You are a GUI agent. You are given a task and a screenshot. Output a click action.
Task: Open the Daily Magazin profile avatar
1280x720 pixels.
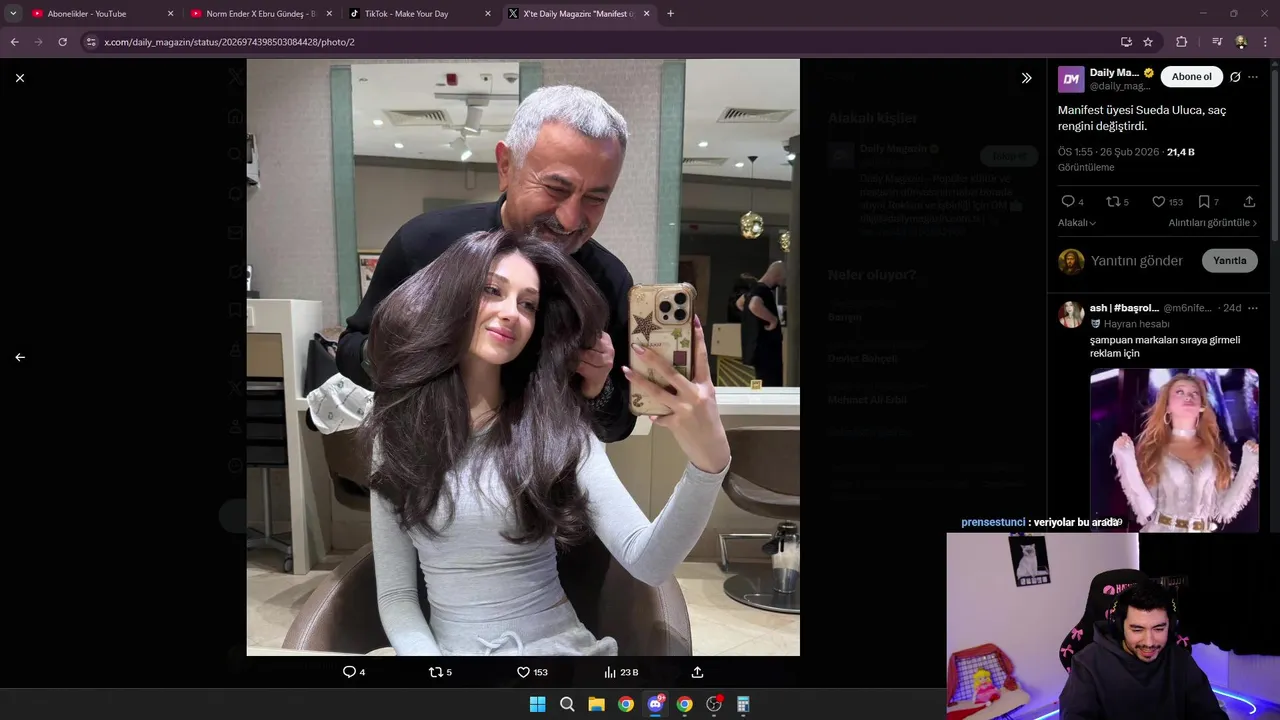pyautogui.click(x=1071, y=79)
